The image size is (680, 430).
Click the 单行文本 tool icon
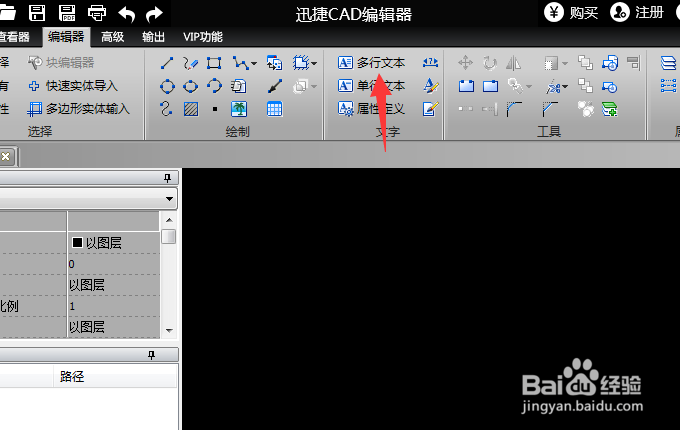(345, 86)
